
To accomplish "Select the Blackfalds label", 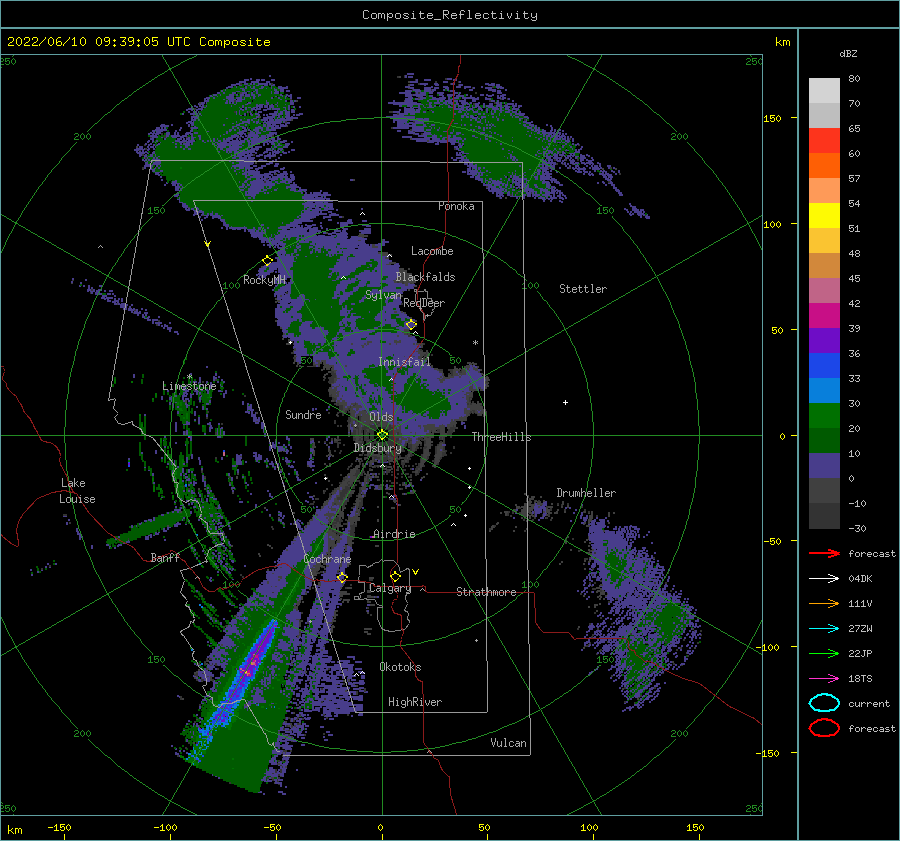I will pyautogui.click(x=425, y=277).
